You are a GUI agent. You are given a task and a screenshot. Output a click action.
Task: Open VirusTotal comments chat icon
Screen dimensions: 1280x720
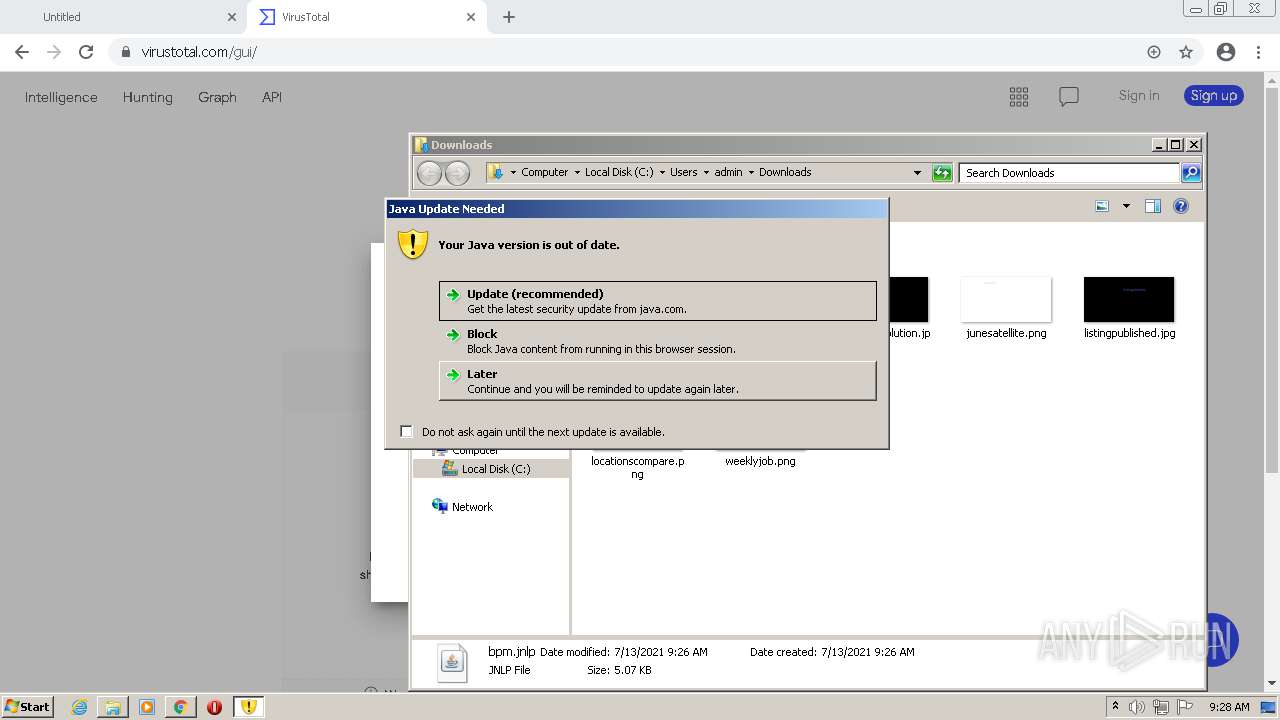coord(1069,96)
